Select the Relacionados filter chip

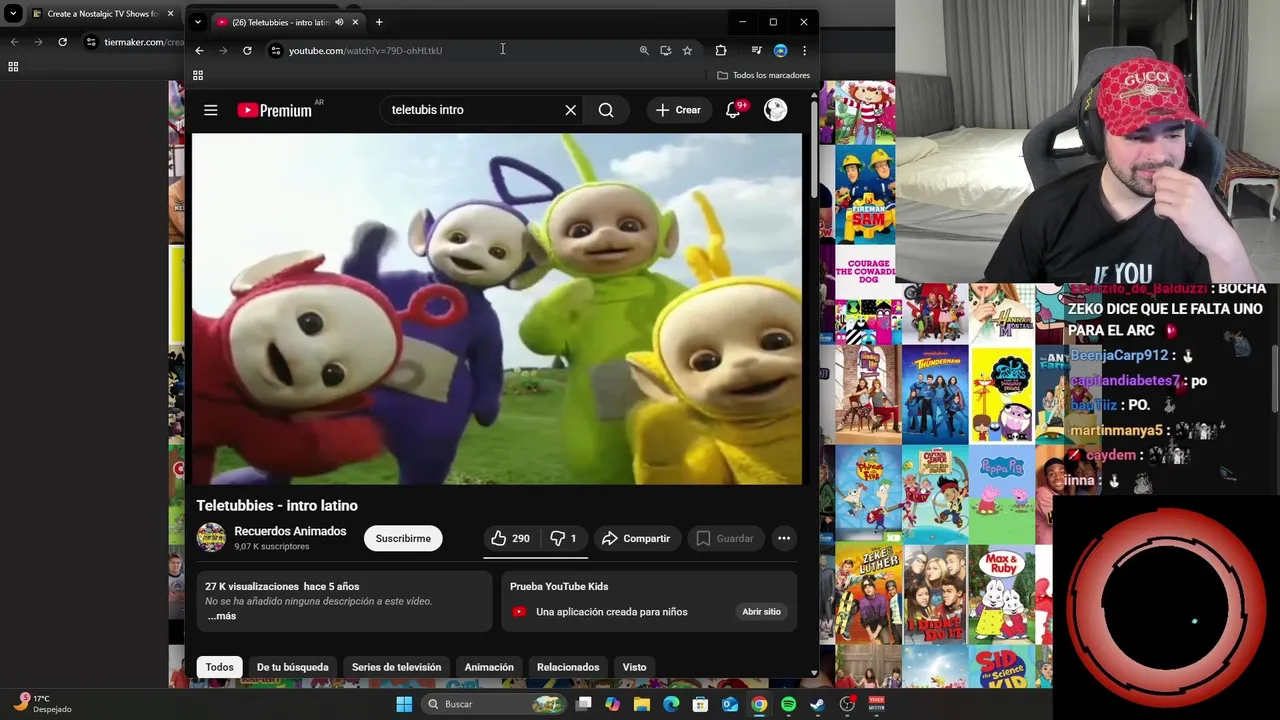[x=568, y=667]
